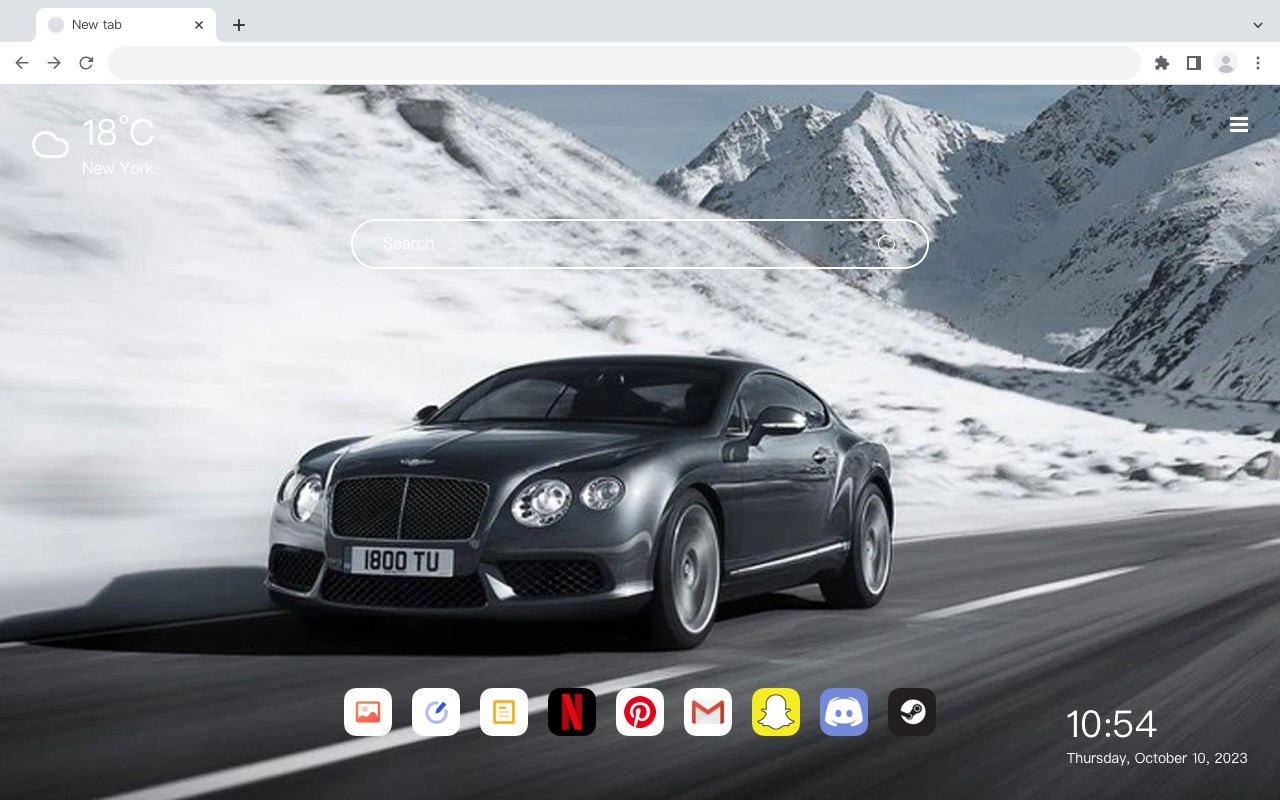Image resolution: width=1280 pixels, height=800 pixels.
Task: Select the New tab tab
Action: [126, 25]
